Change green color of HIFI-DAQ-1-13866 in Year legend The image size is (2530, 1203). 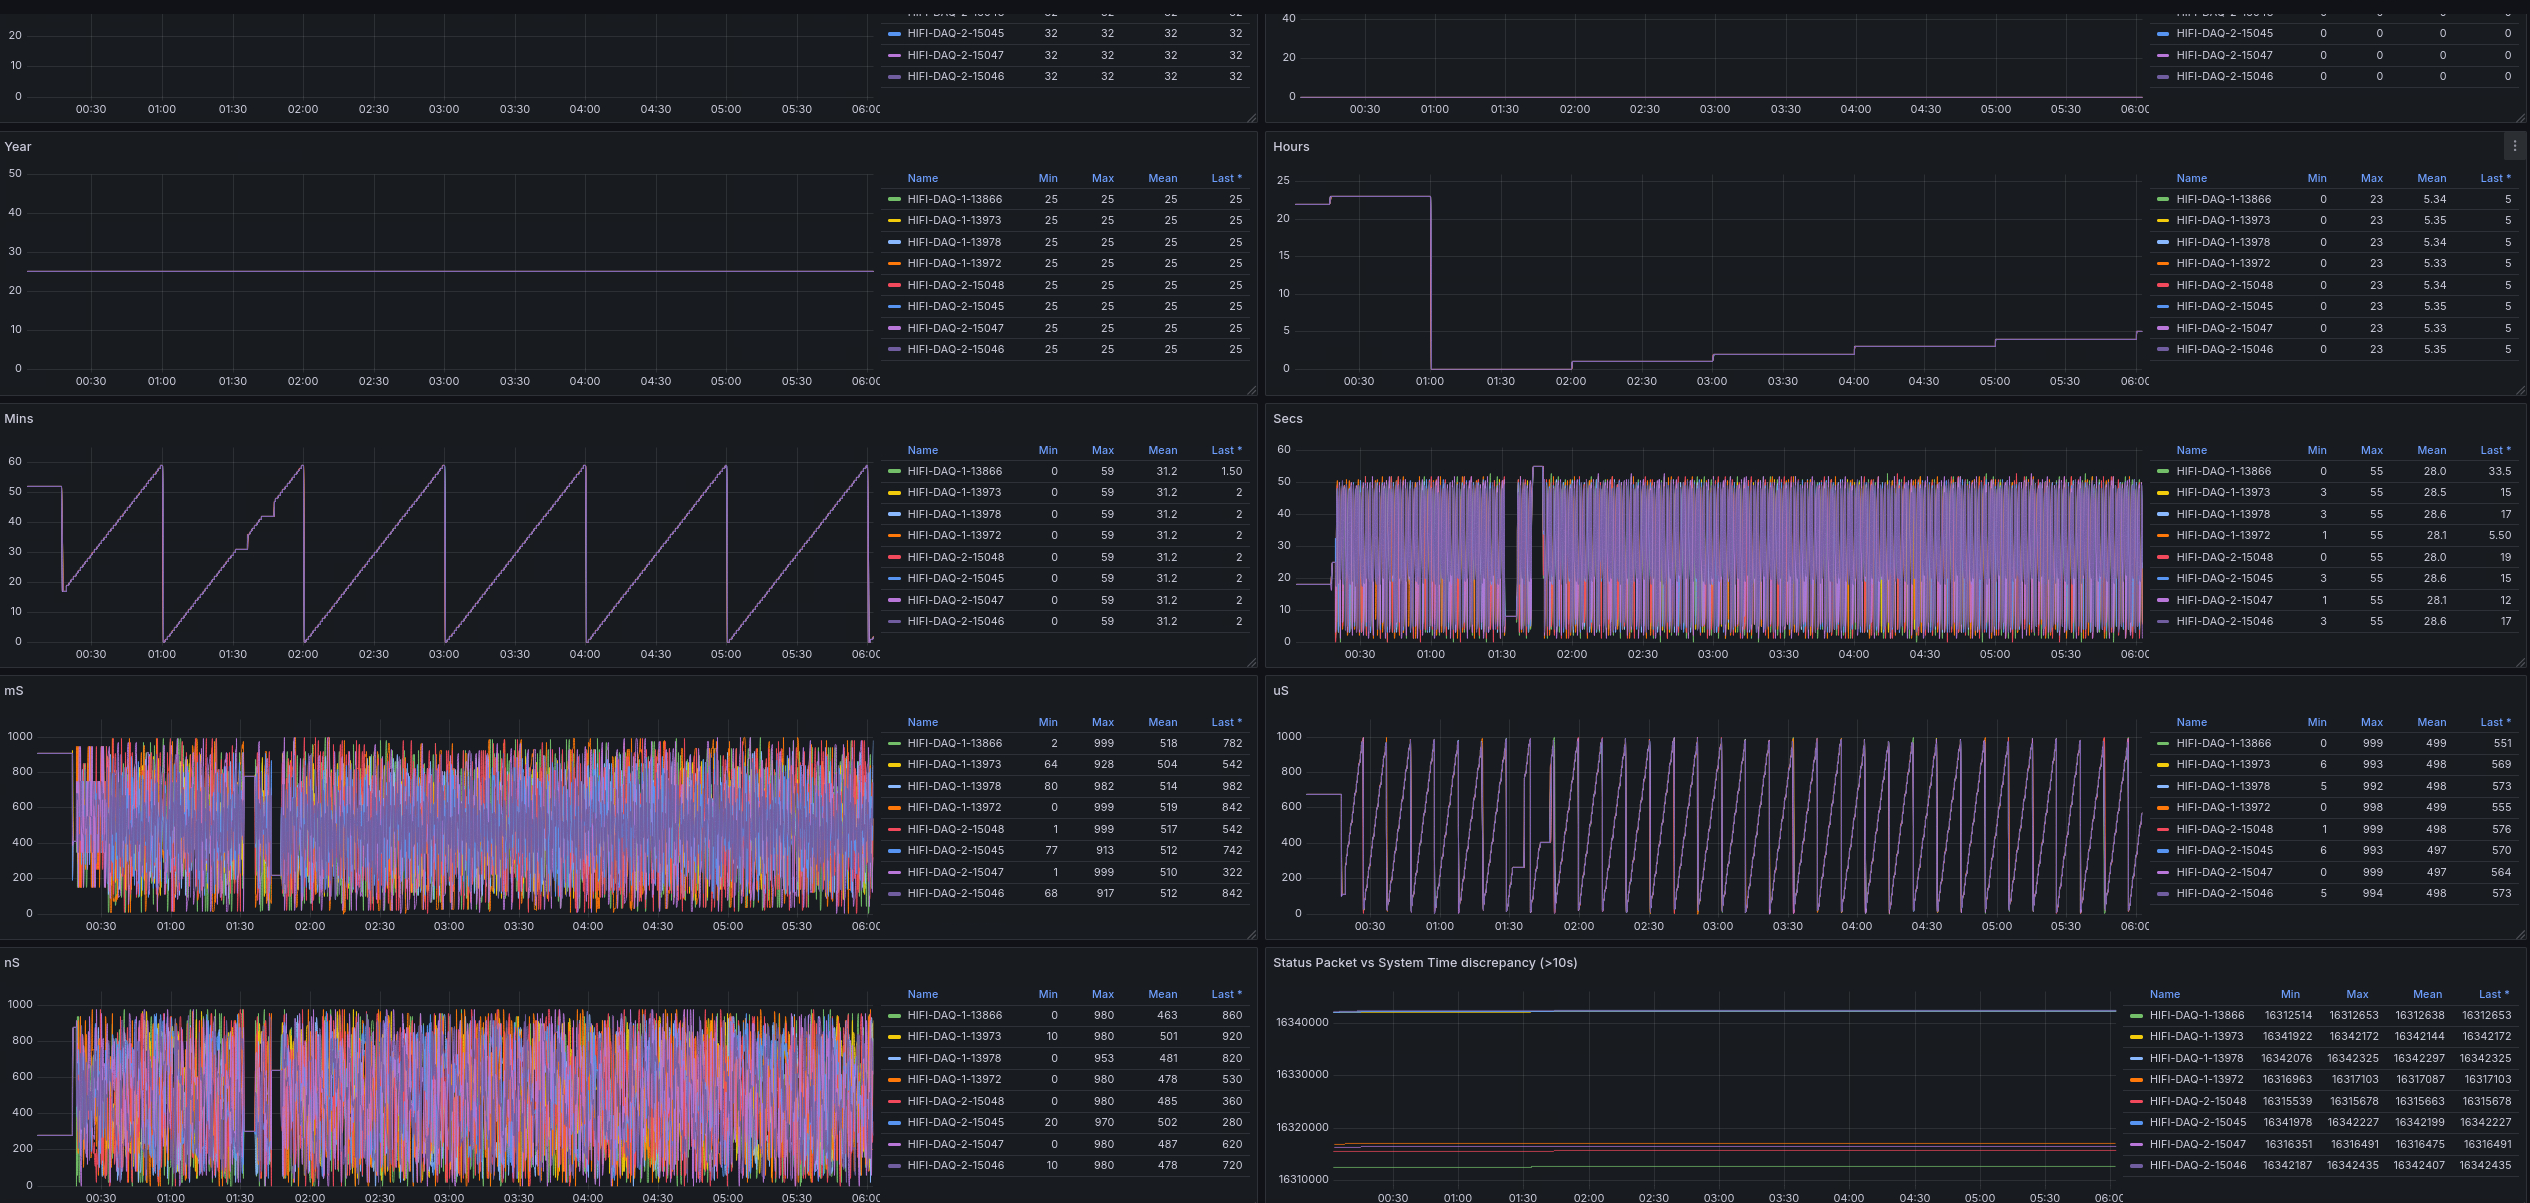(x=895, y=199)
